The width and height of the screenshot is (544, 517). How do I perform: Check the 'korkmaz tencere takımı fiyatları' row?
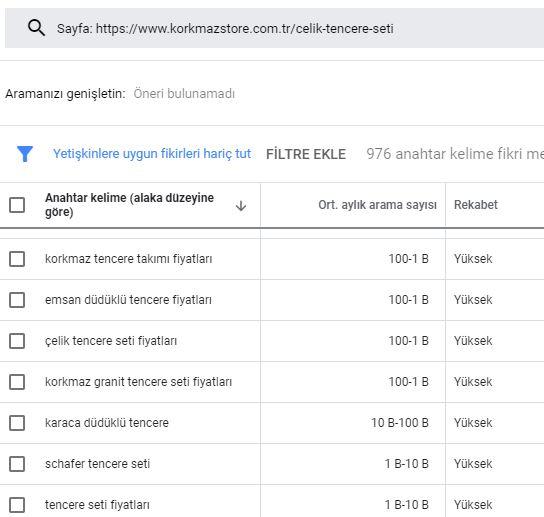(17, 259)
